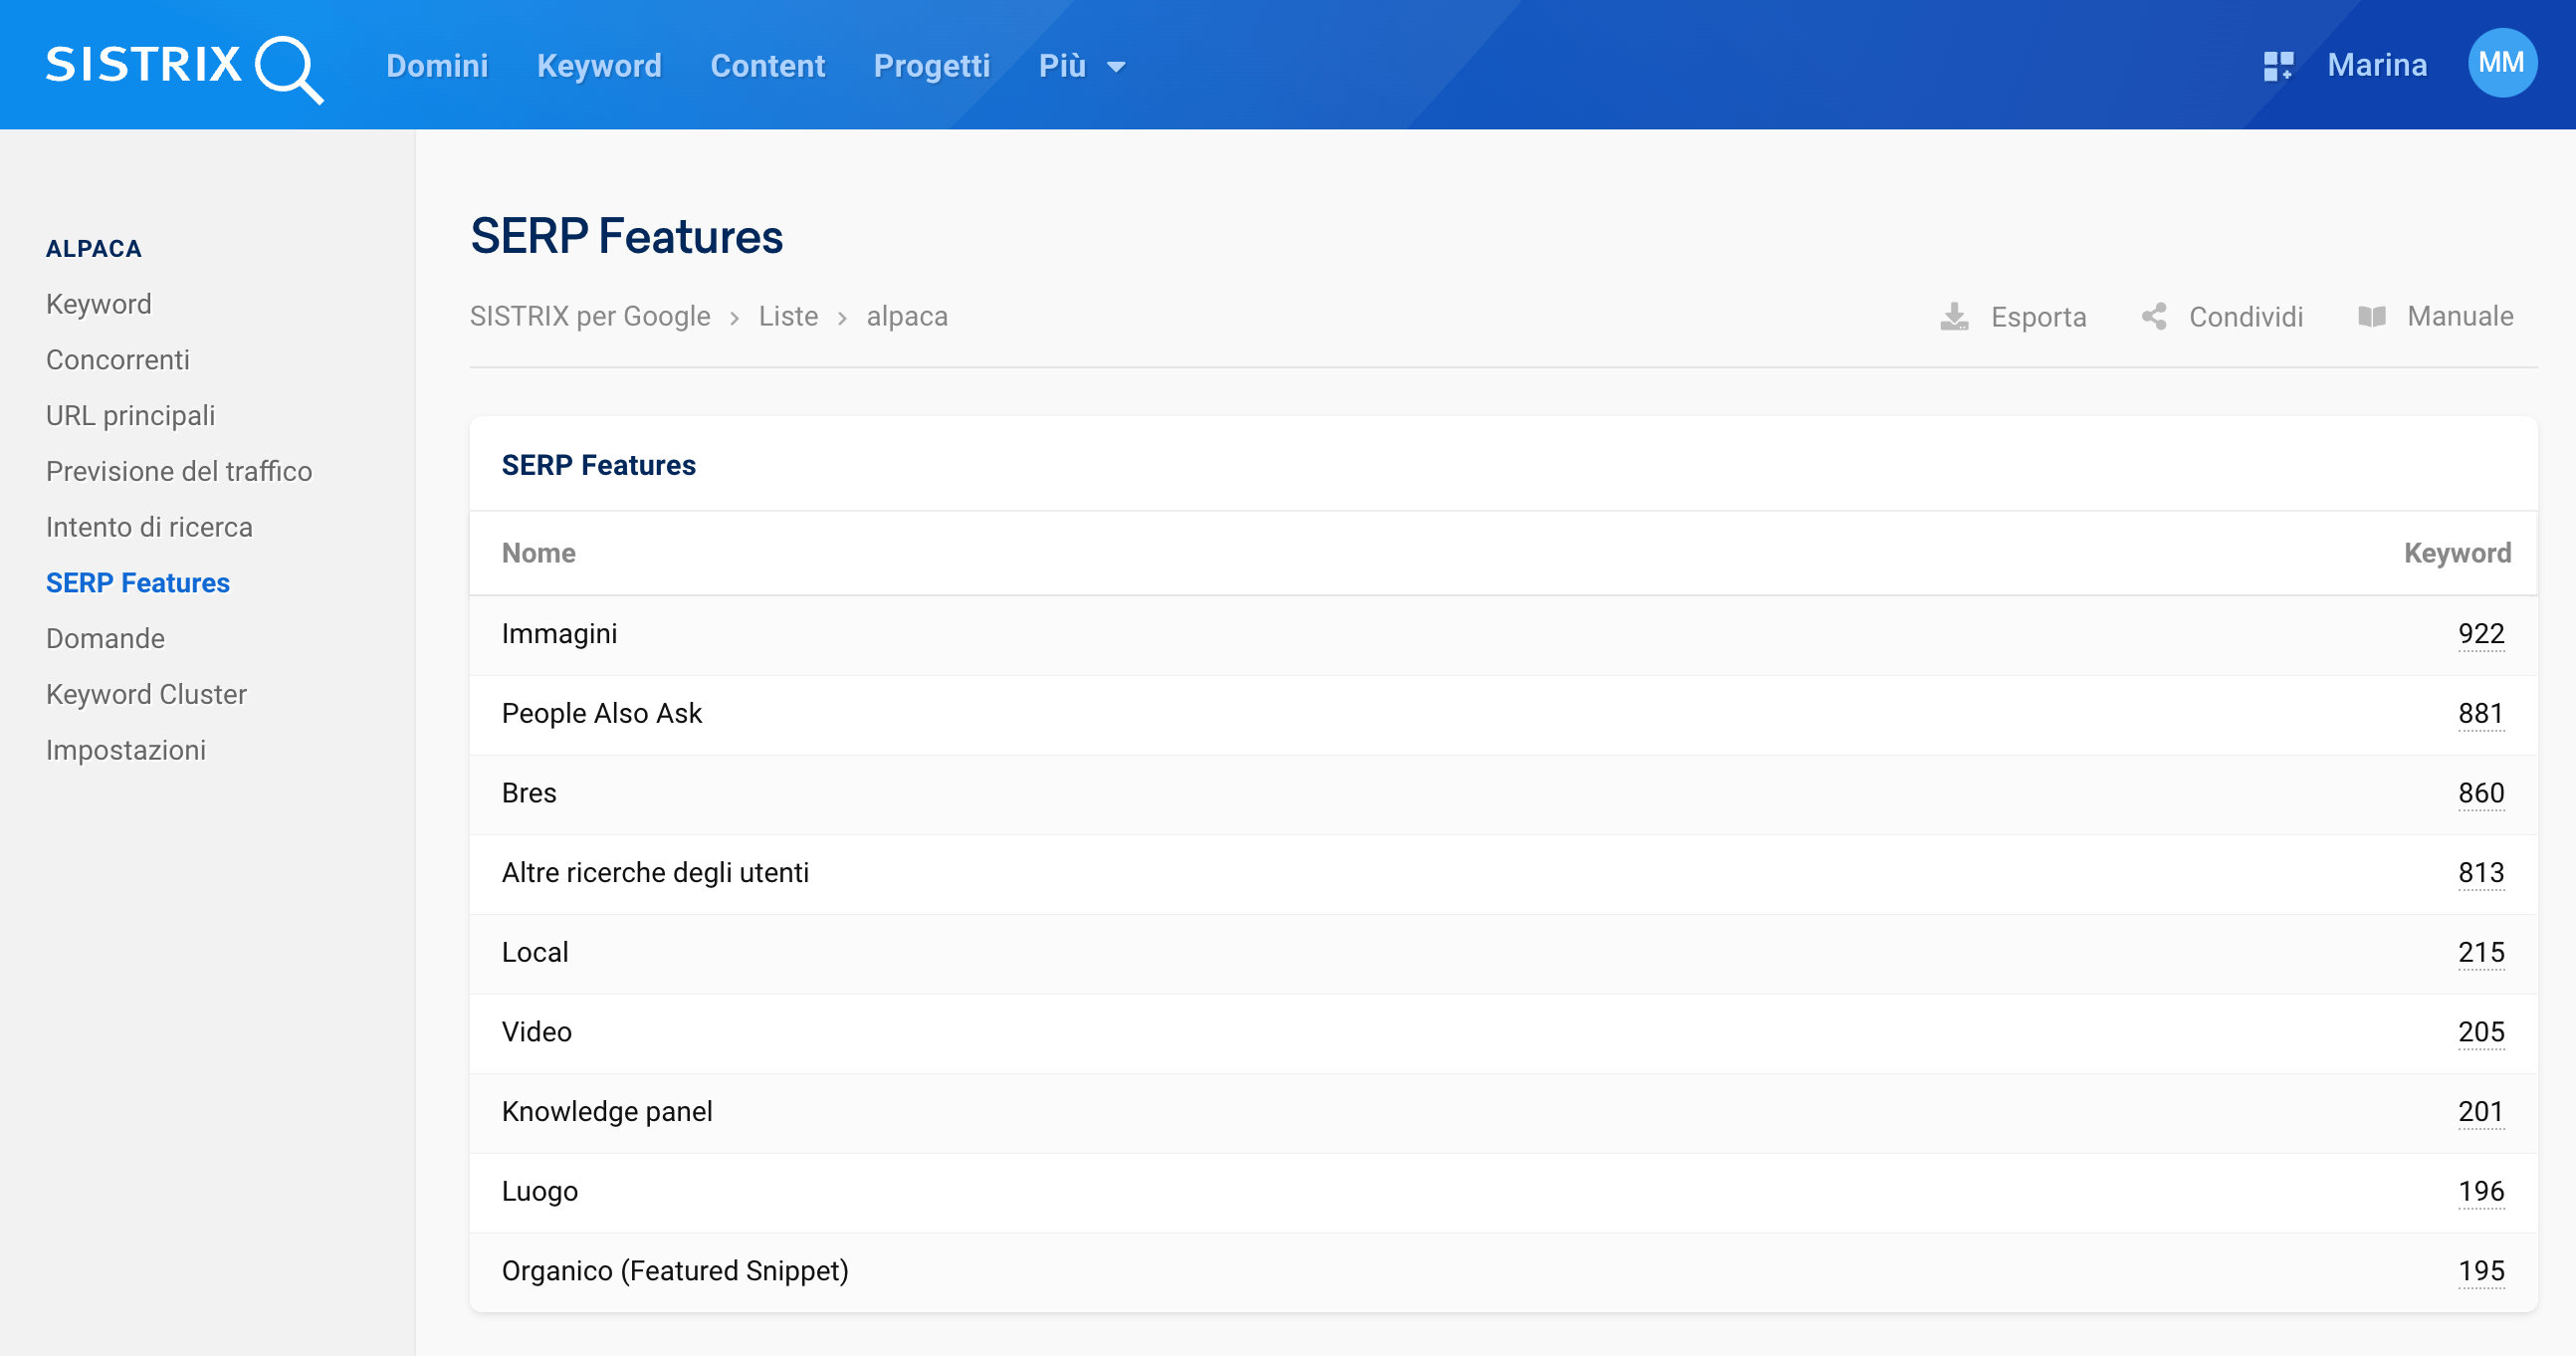Sort by the Keyword column header

click(x=2457, y=553)
